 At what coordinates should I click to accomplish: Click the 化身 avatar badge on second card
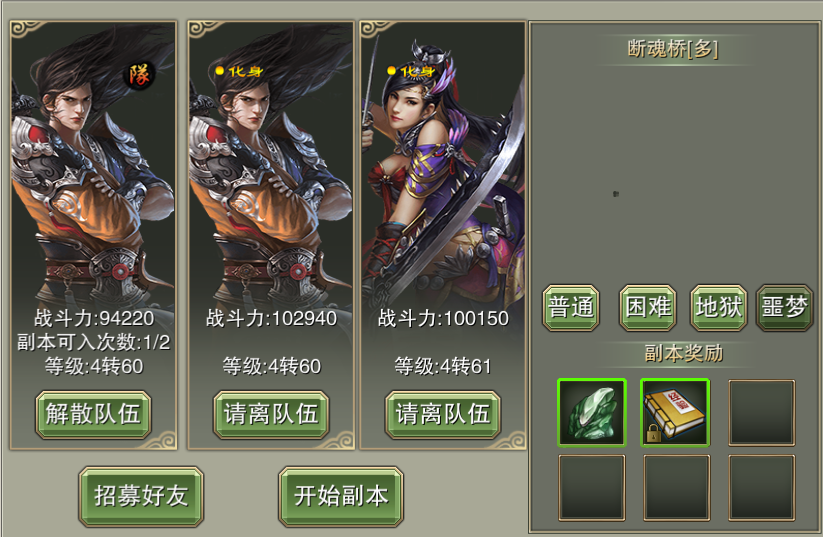[239, 71]
